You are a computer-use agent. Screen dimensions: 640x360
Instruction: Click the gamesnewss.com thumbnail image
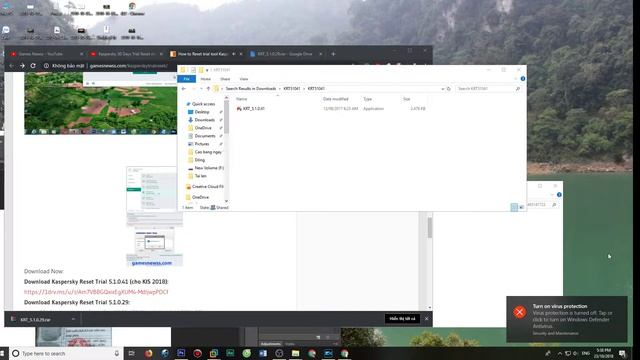click(154, 216)
